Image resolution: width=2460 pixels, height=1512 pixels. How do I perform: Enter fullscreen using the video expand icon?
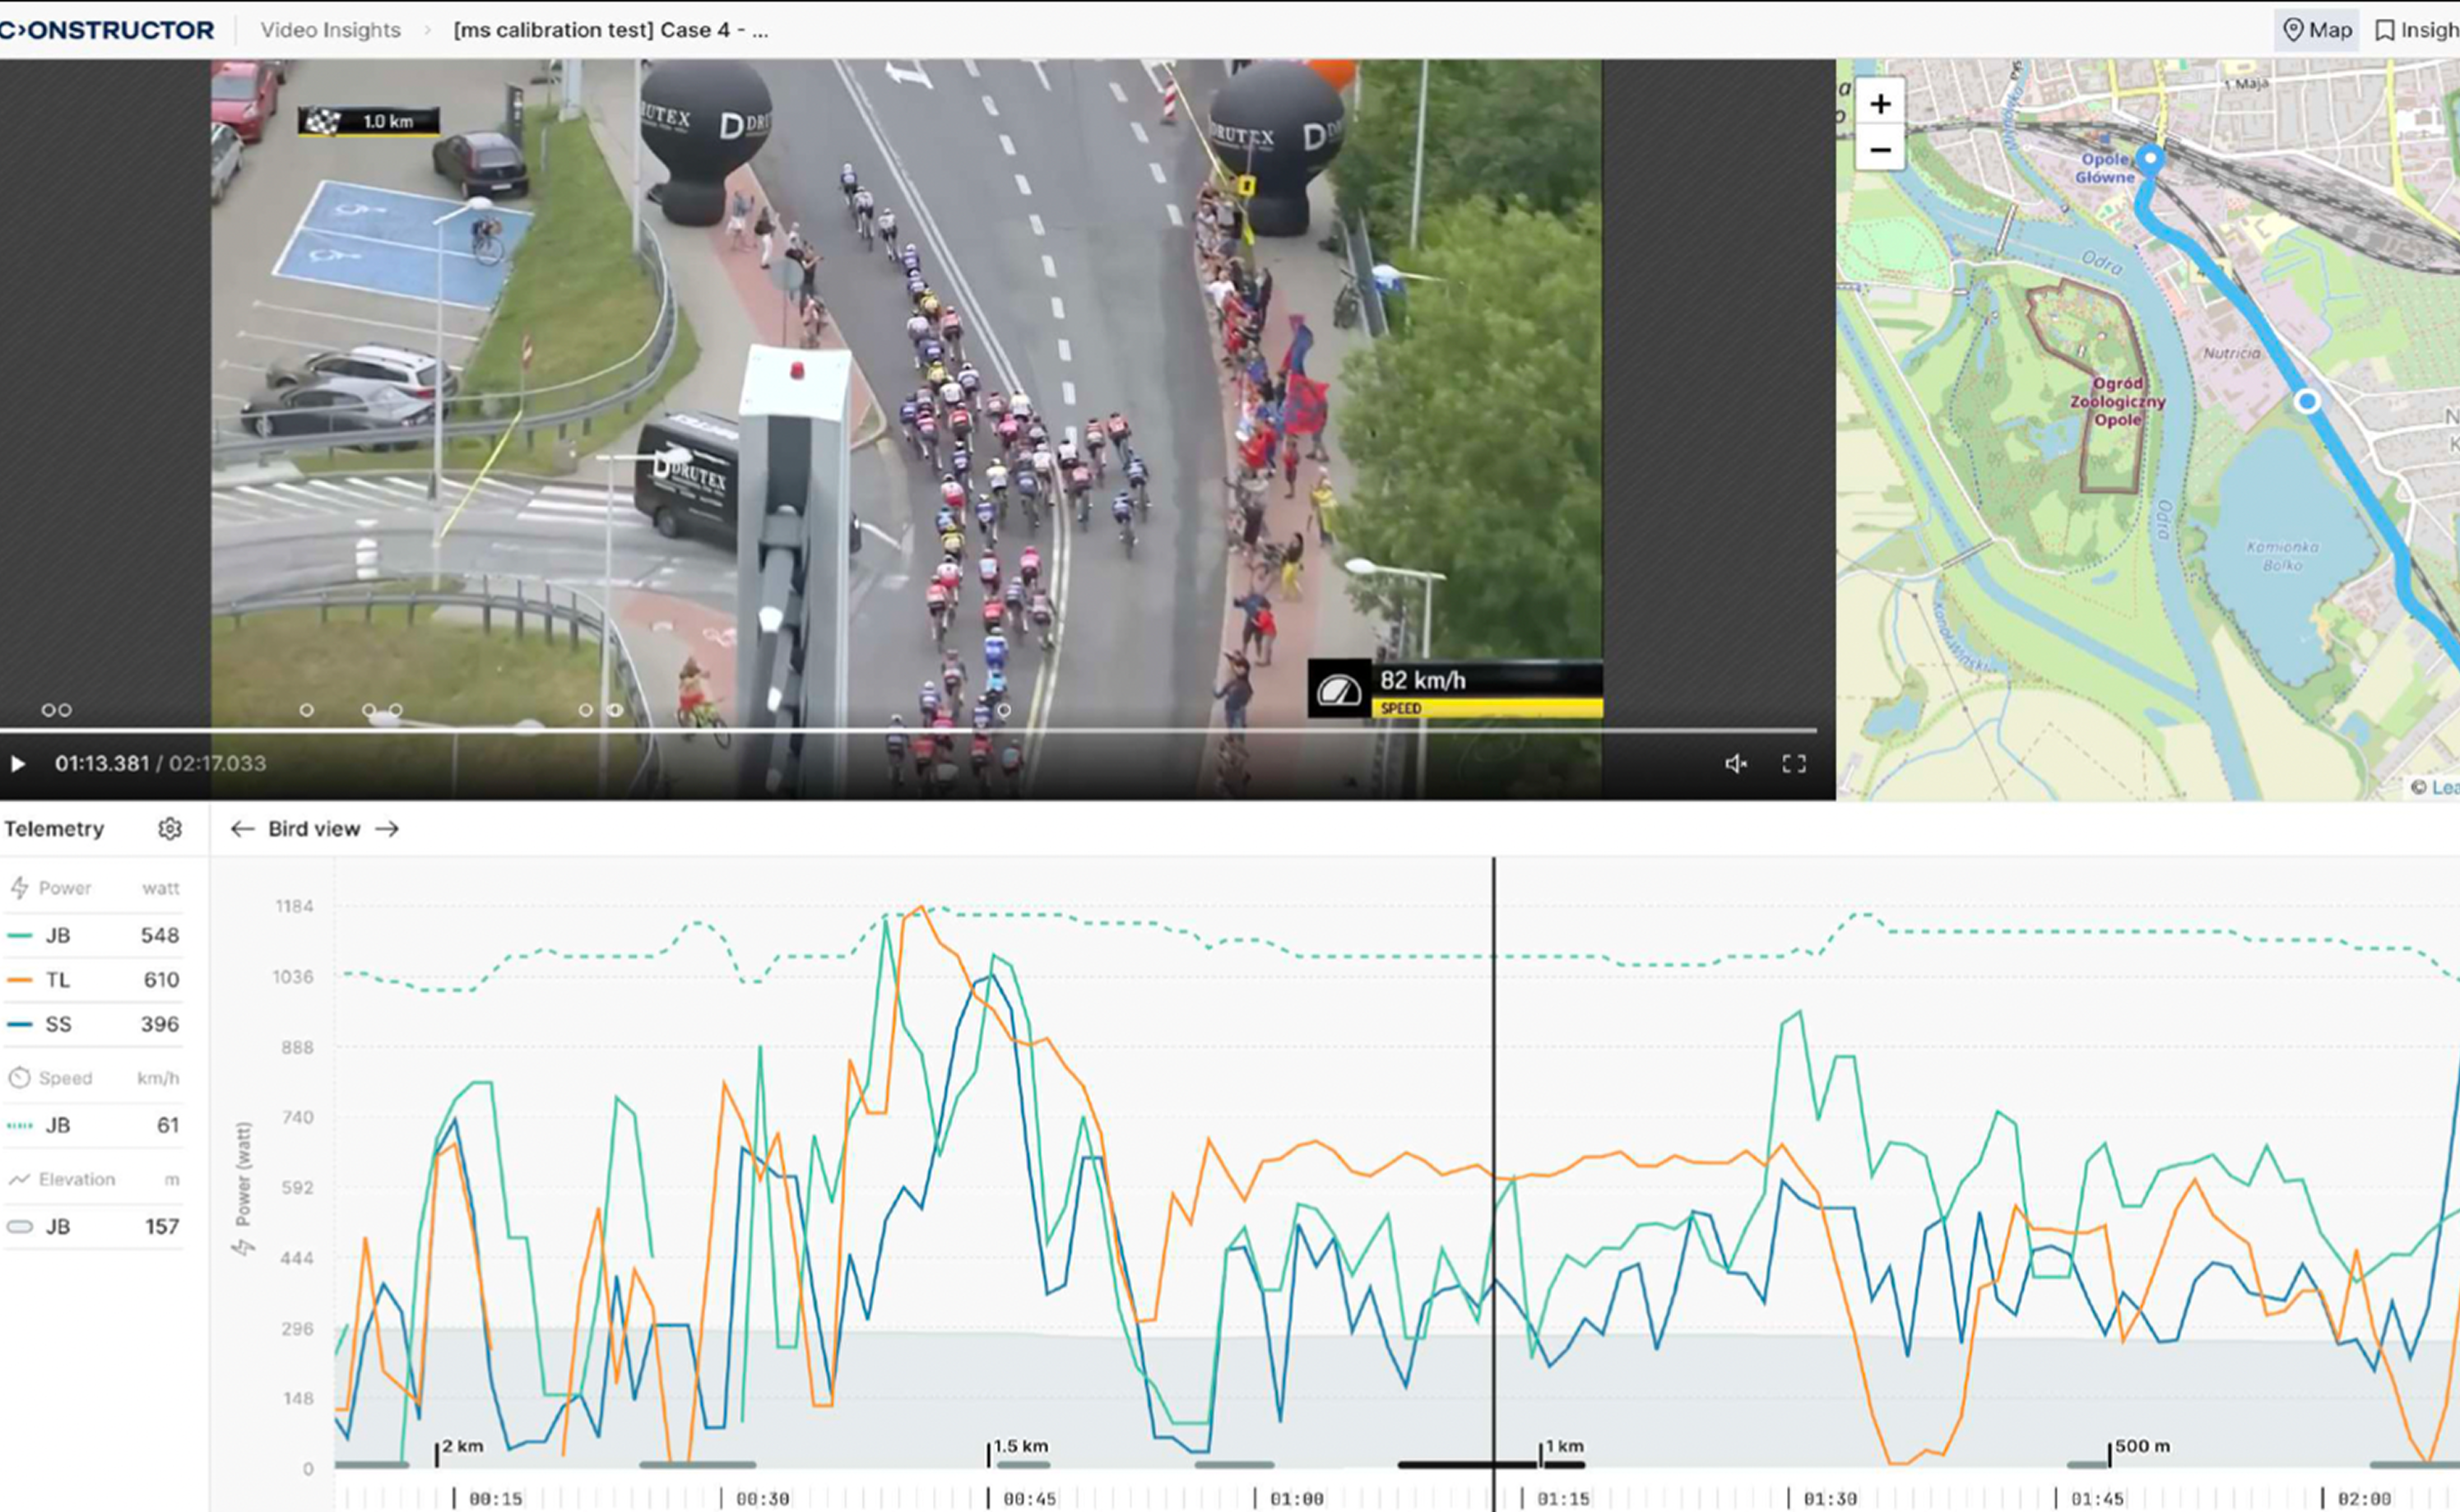1794,763
